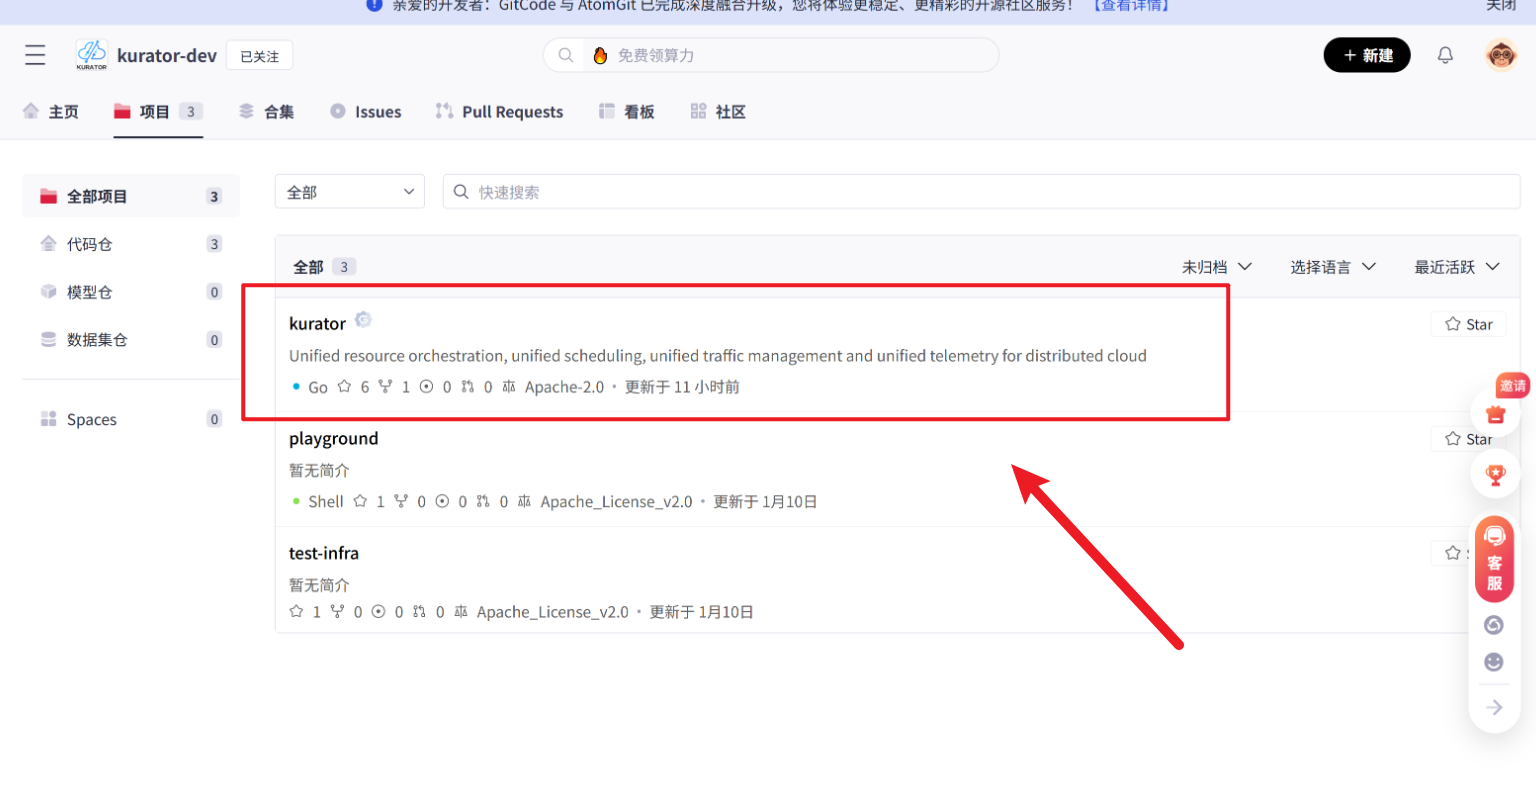Open the 全部 filter dropdown

pyautogui.click(x=349, y=191)
